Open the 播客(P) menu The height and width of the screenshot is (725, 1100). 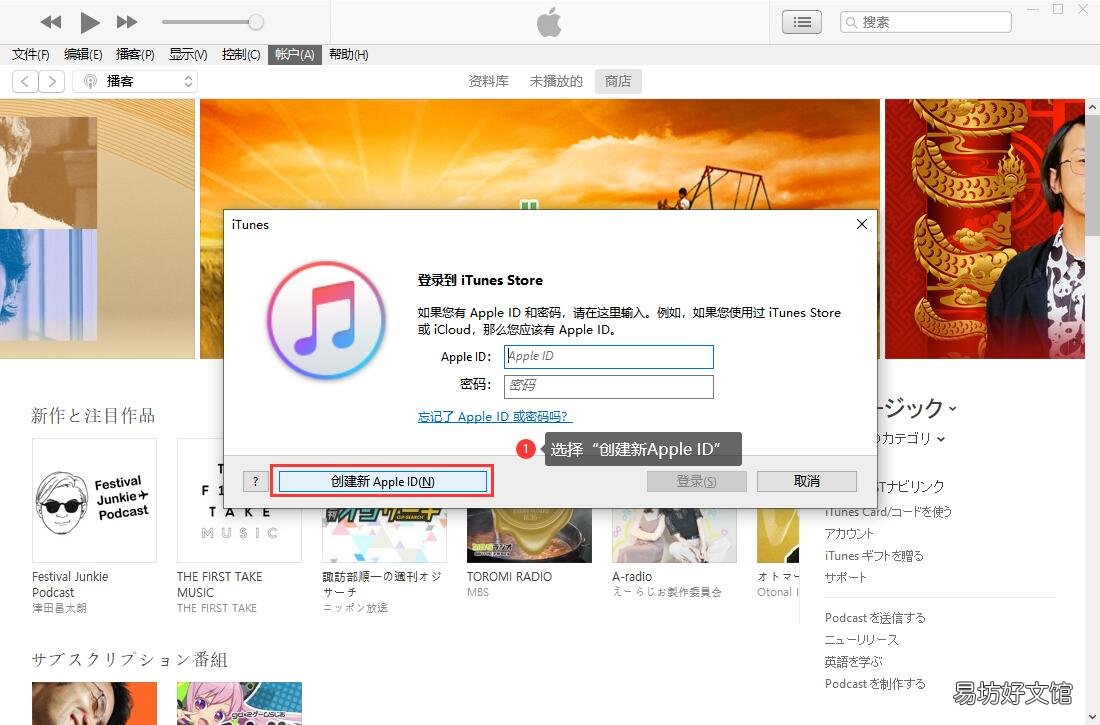[135, 55]
